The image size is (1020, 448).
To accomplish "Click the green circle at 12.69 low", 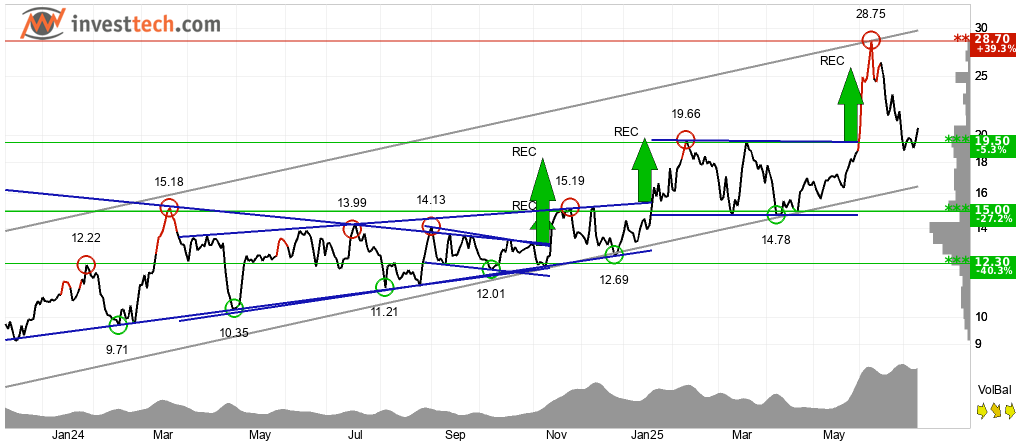I will click(614, 255).
